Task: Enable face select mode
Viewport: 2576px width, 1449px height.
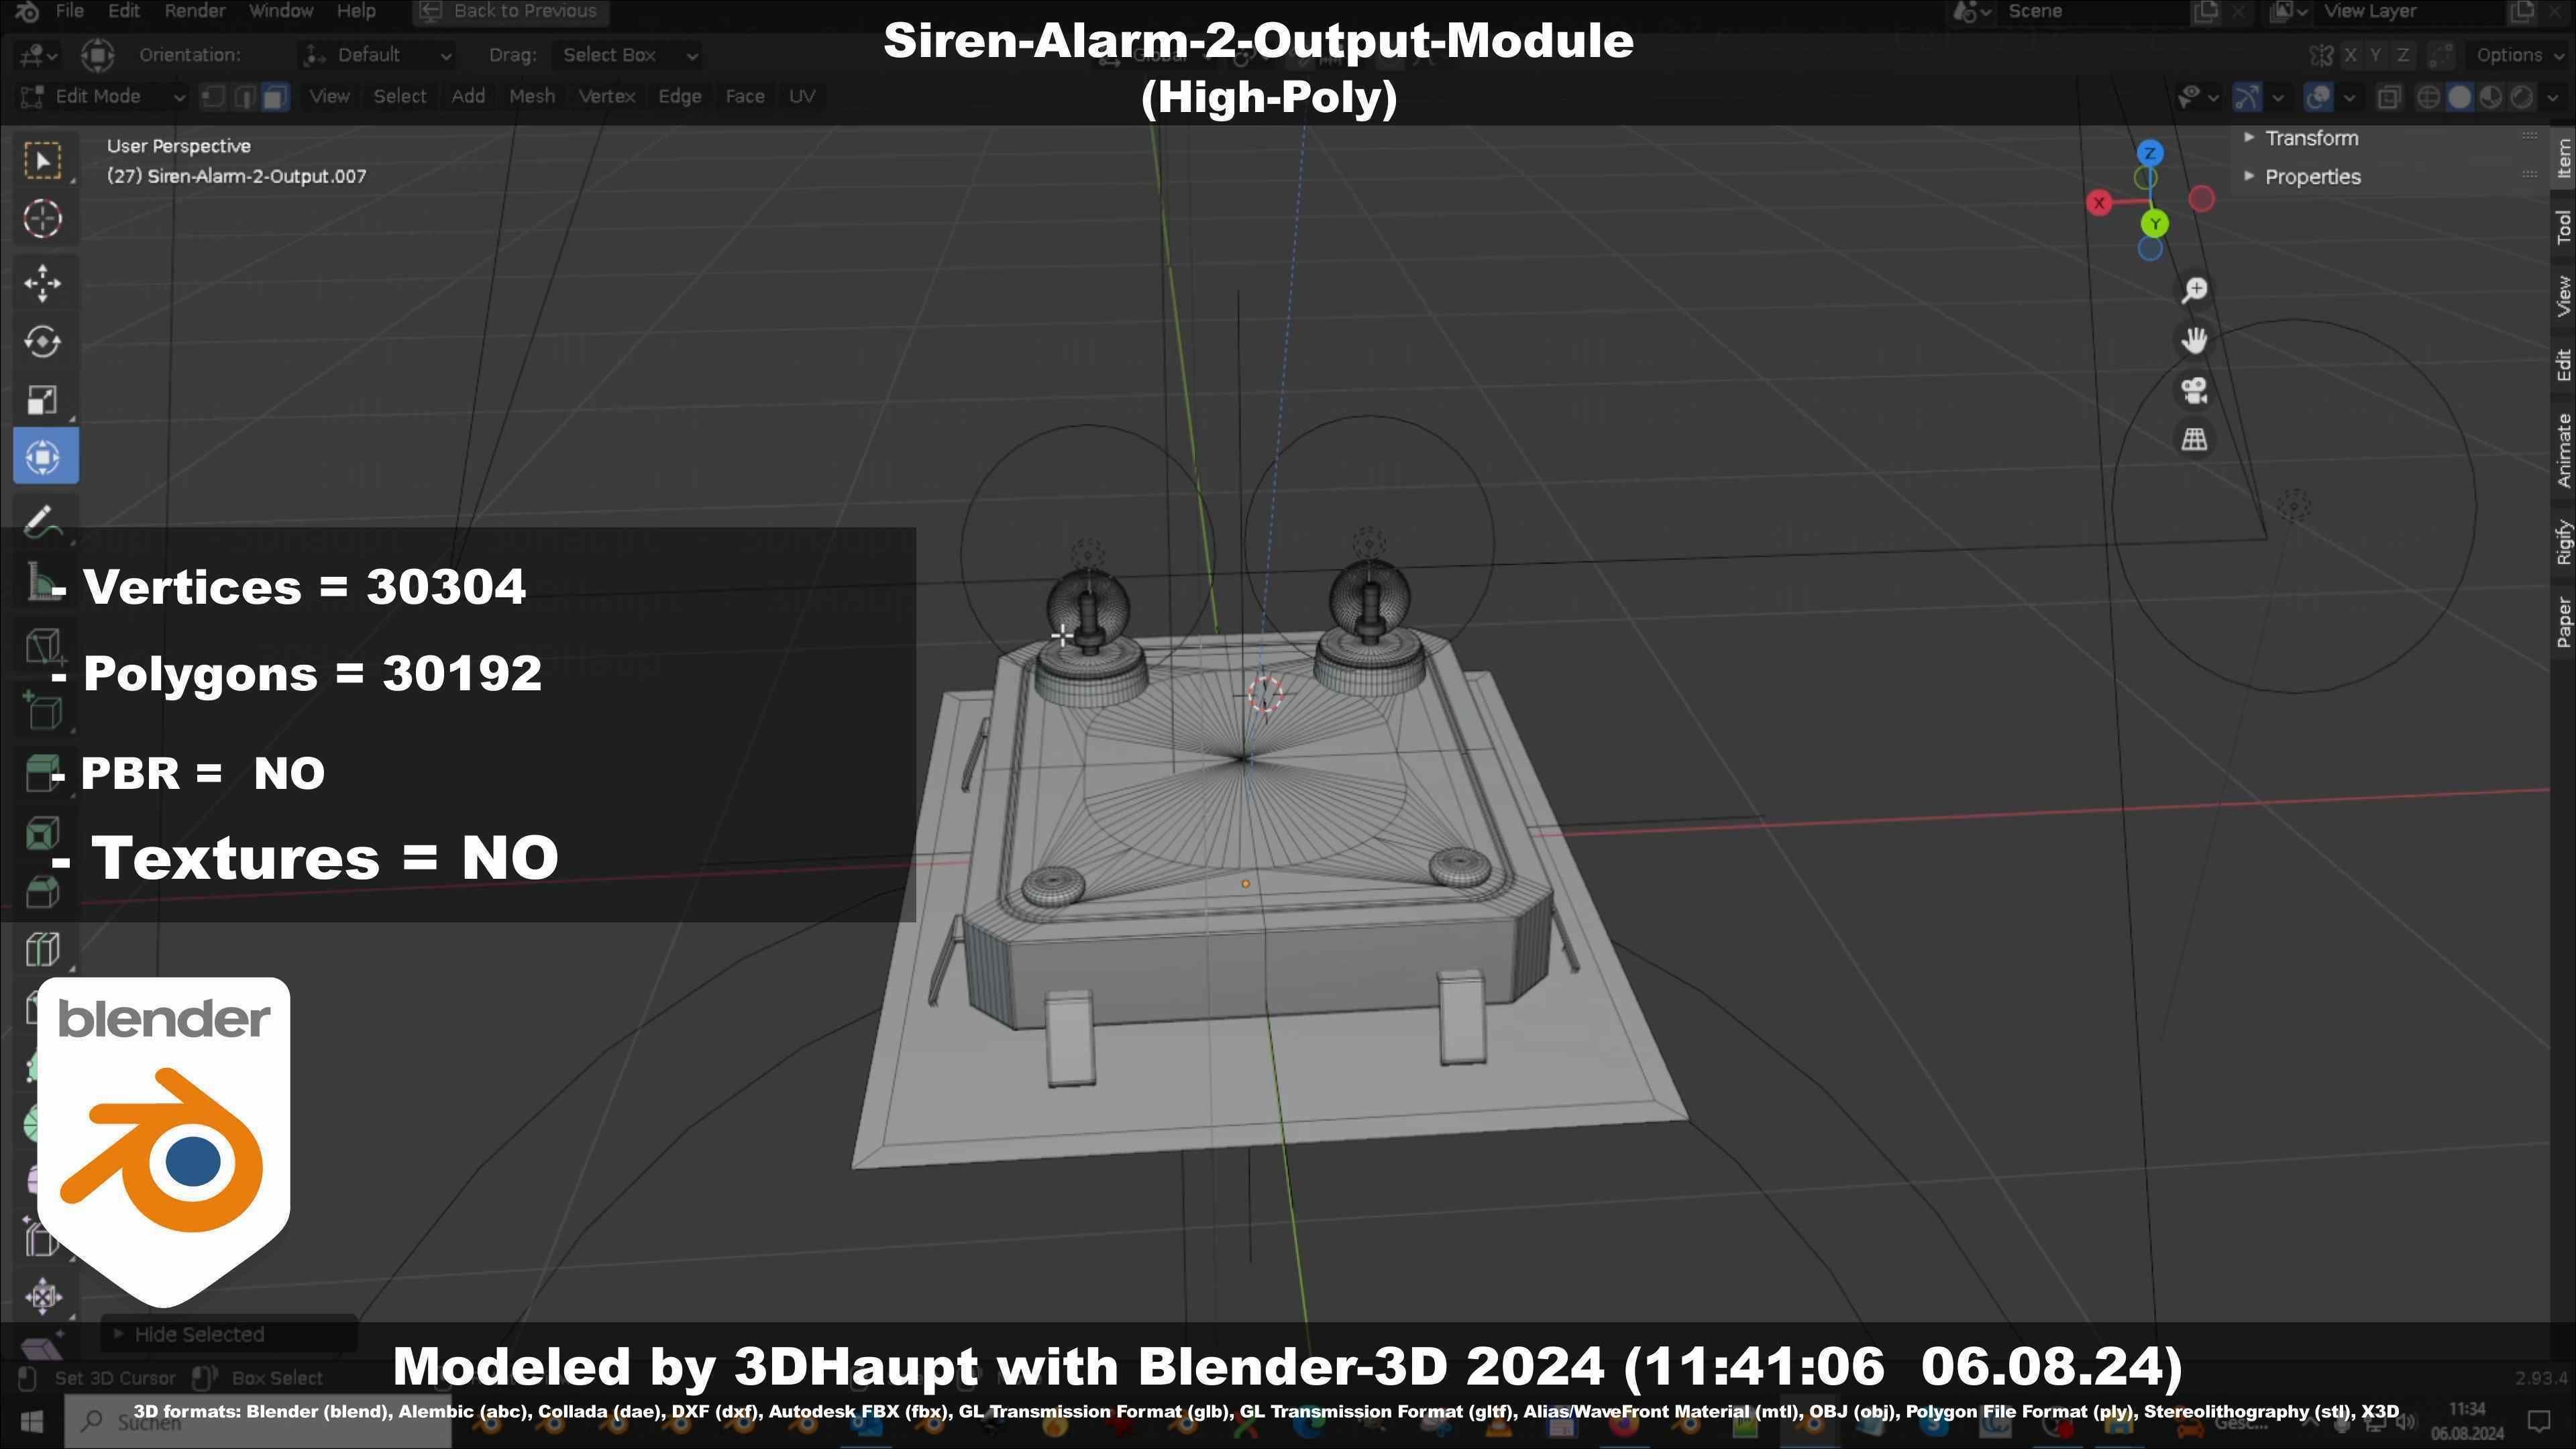Action: 275,97
